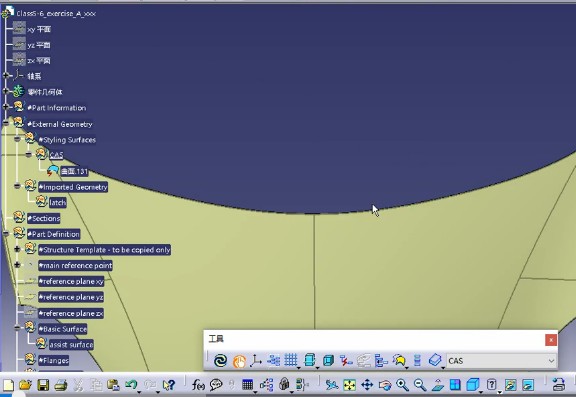Close the 工具 toolbar window
Screen dimensions: 576x397
point(551,340)
